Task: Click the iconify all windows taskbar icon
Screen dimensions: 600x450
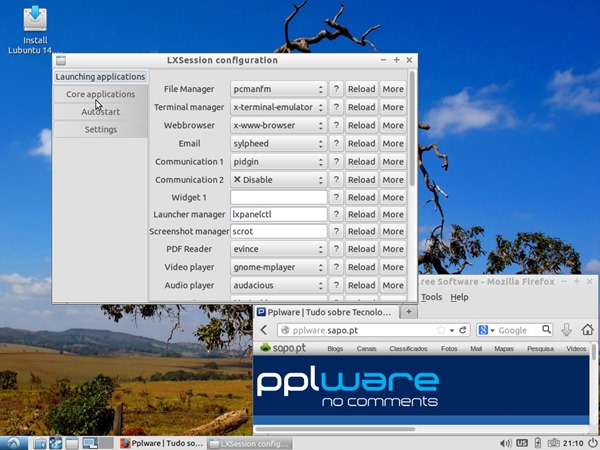Action: pyautogui.click(x=72, y=443)
